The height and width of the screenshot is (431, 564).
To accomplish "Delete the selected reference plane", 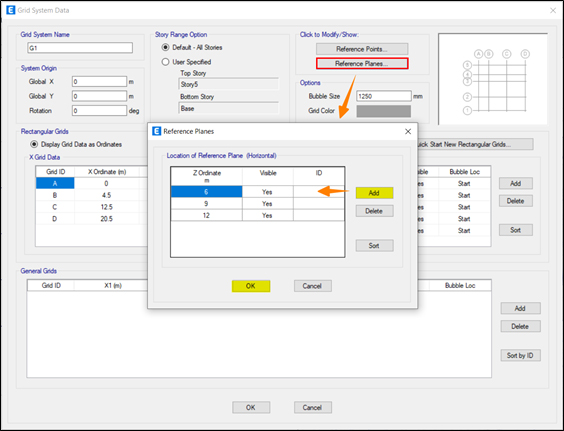I will click(x=374, y=211).
